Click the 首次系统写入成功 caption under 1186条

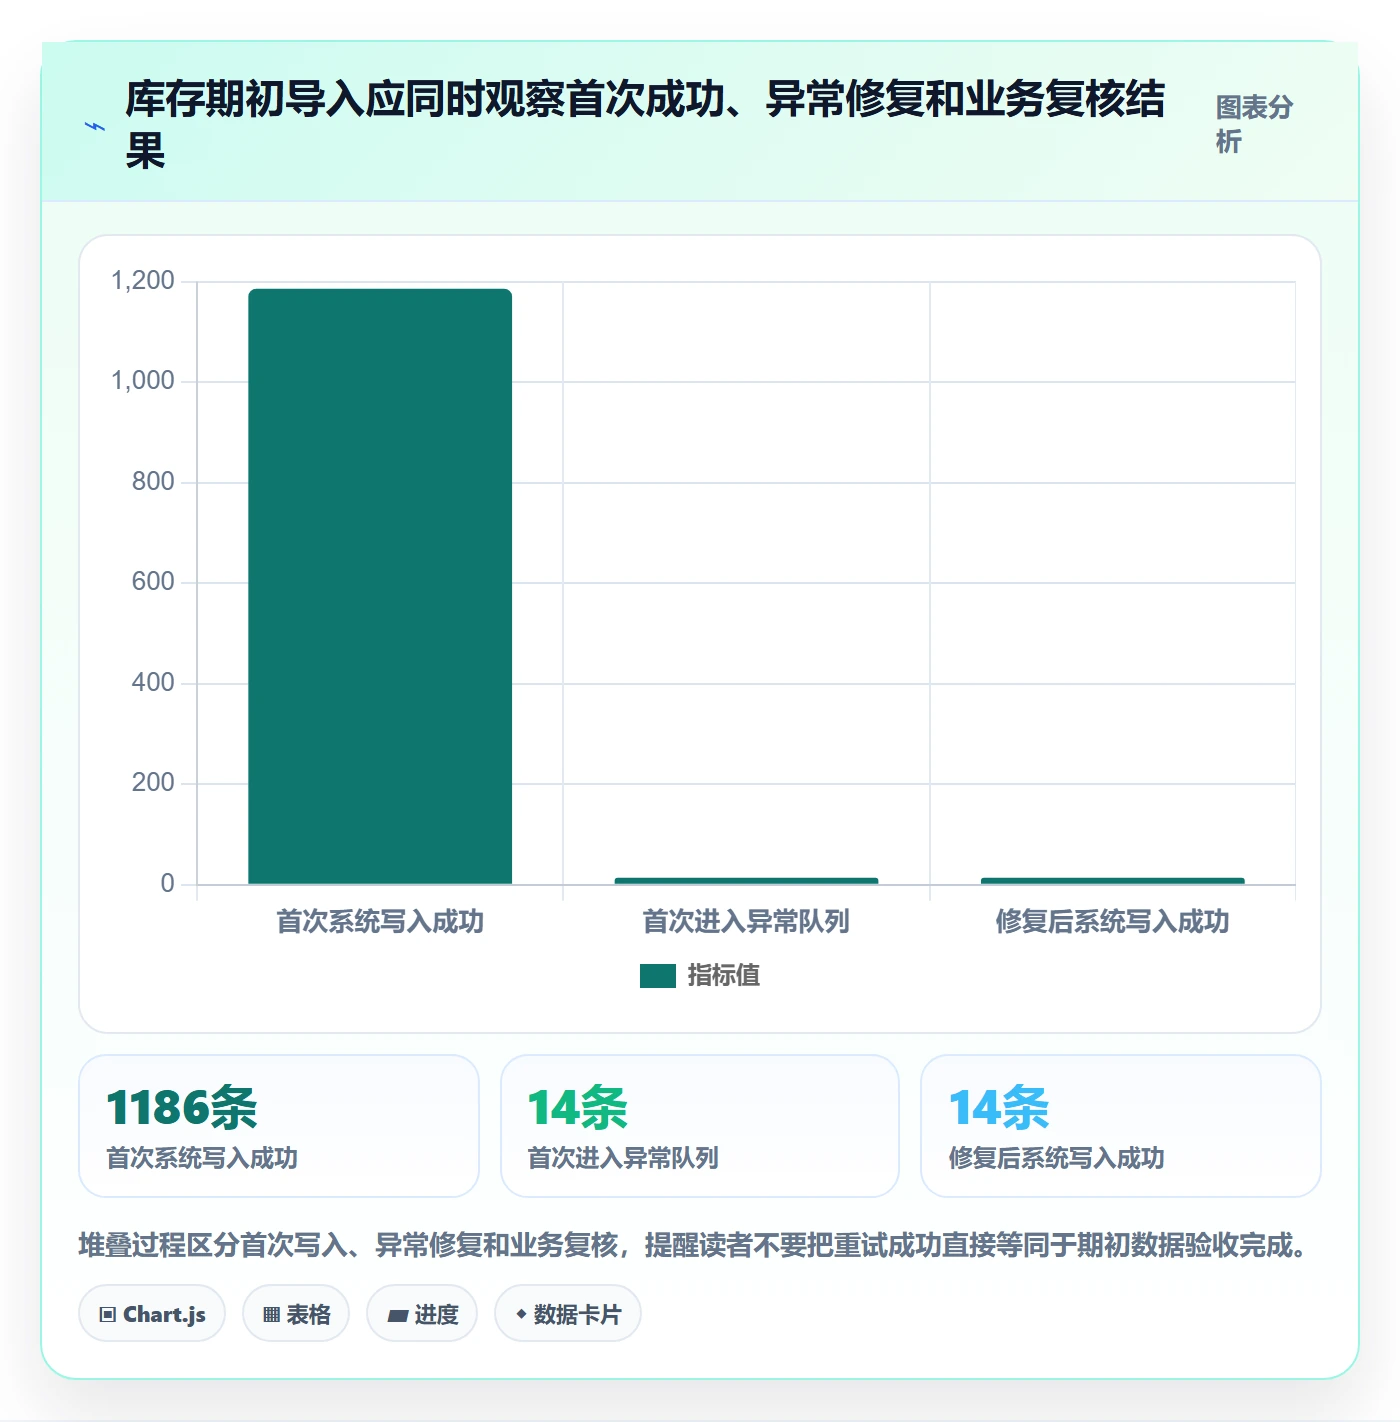pyautogui.click(x=202, y=1158)
